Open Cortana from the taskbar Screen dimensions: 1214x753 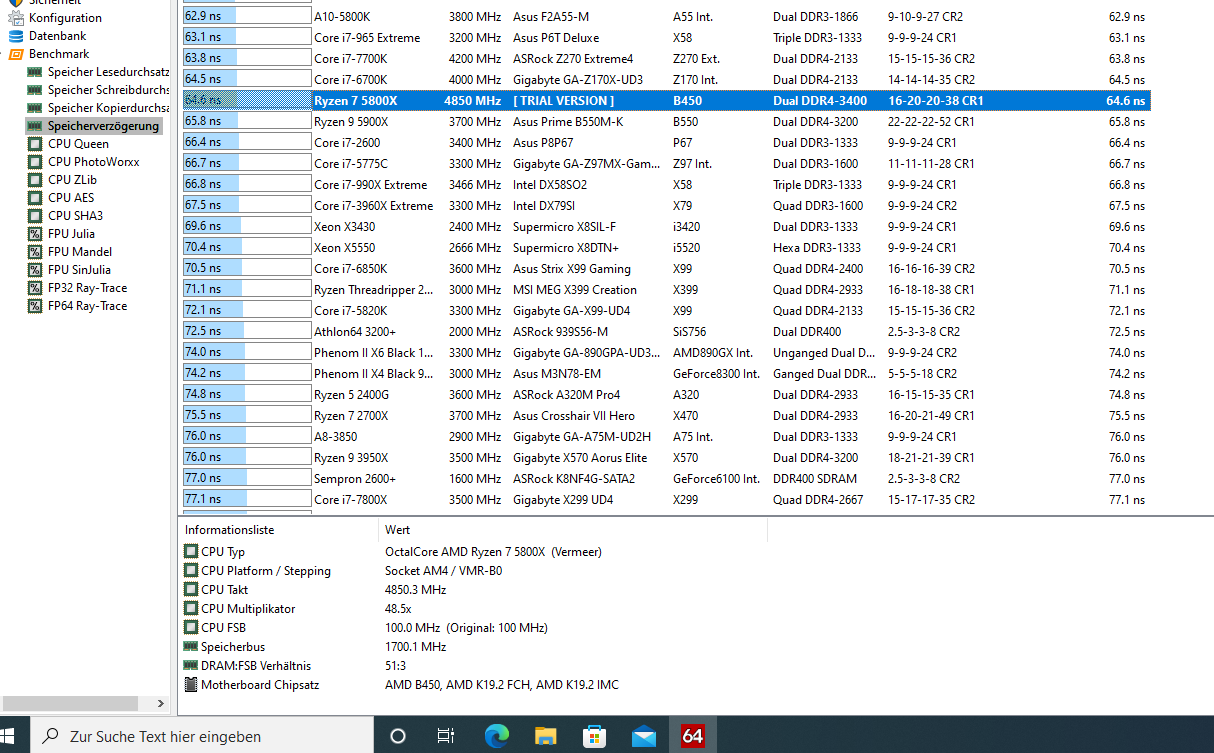click(x=398, y=735)
